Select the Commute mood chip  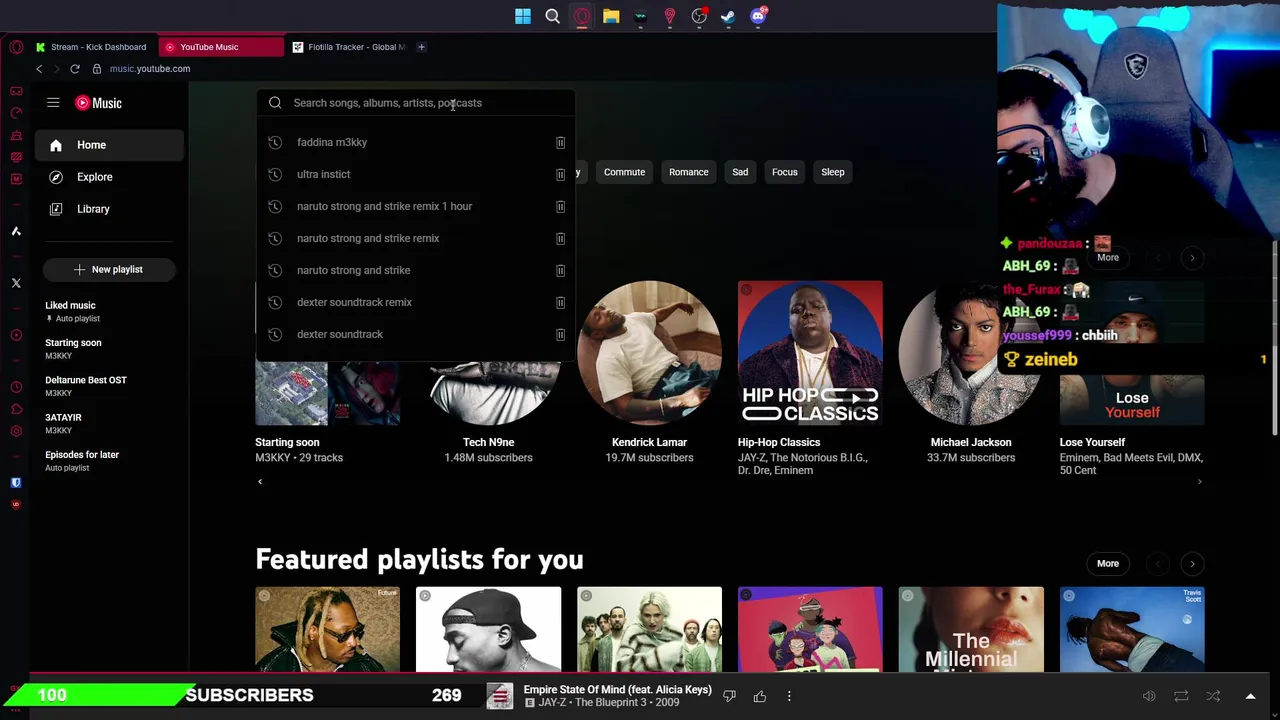click(624, 172)
